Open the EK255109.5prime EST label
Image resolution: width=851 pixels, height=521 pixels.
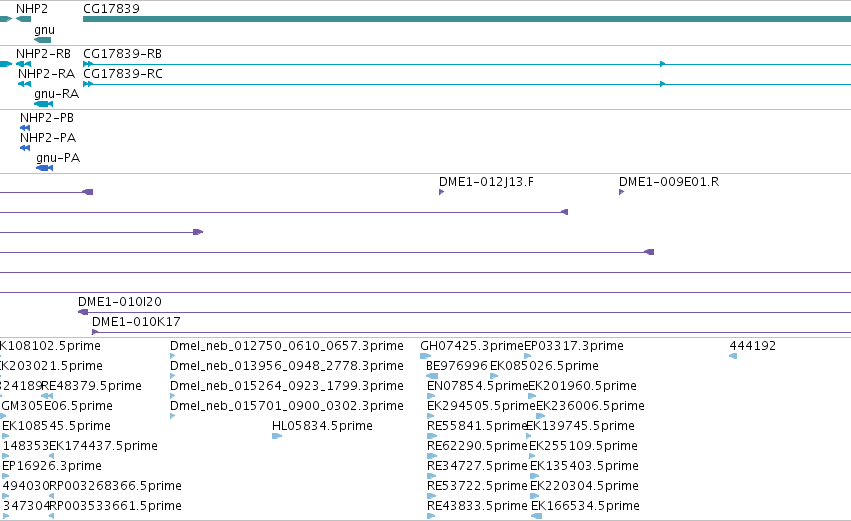(x=583, y=446)
